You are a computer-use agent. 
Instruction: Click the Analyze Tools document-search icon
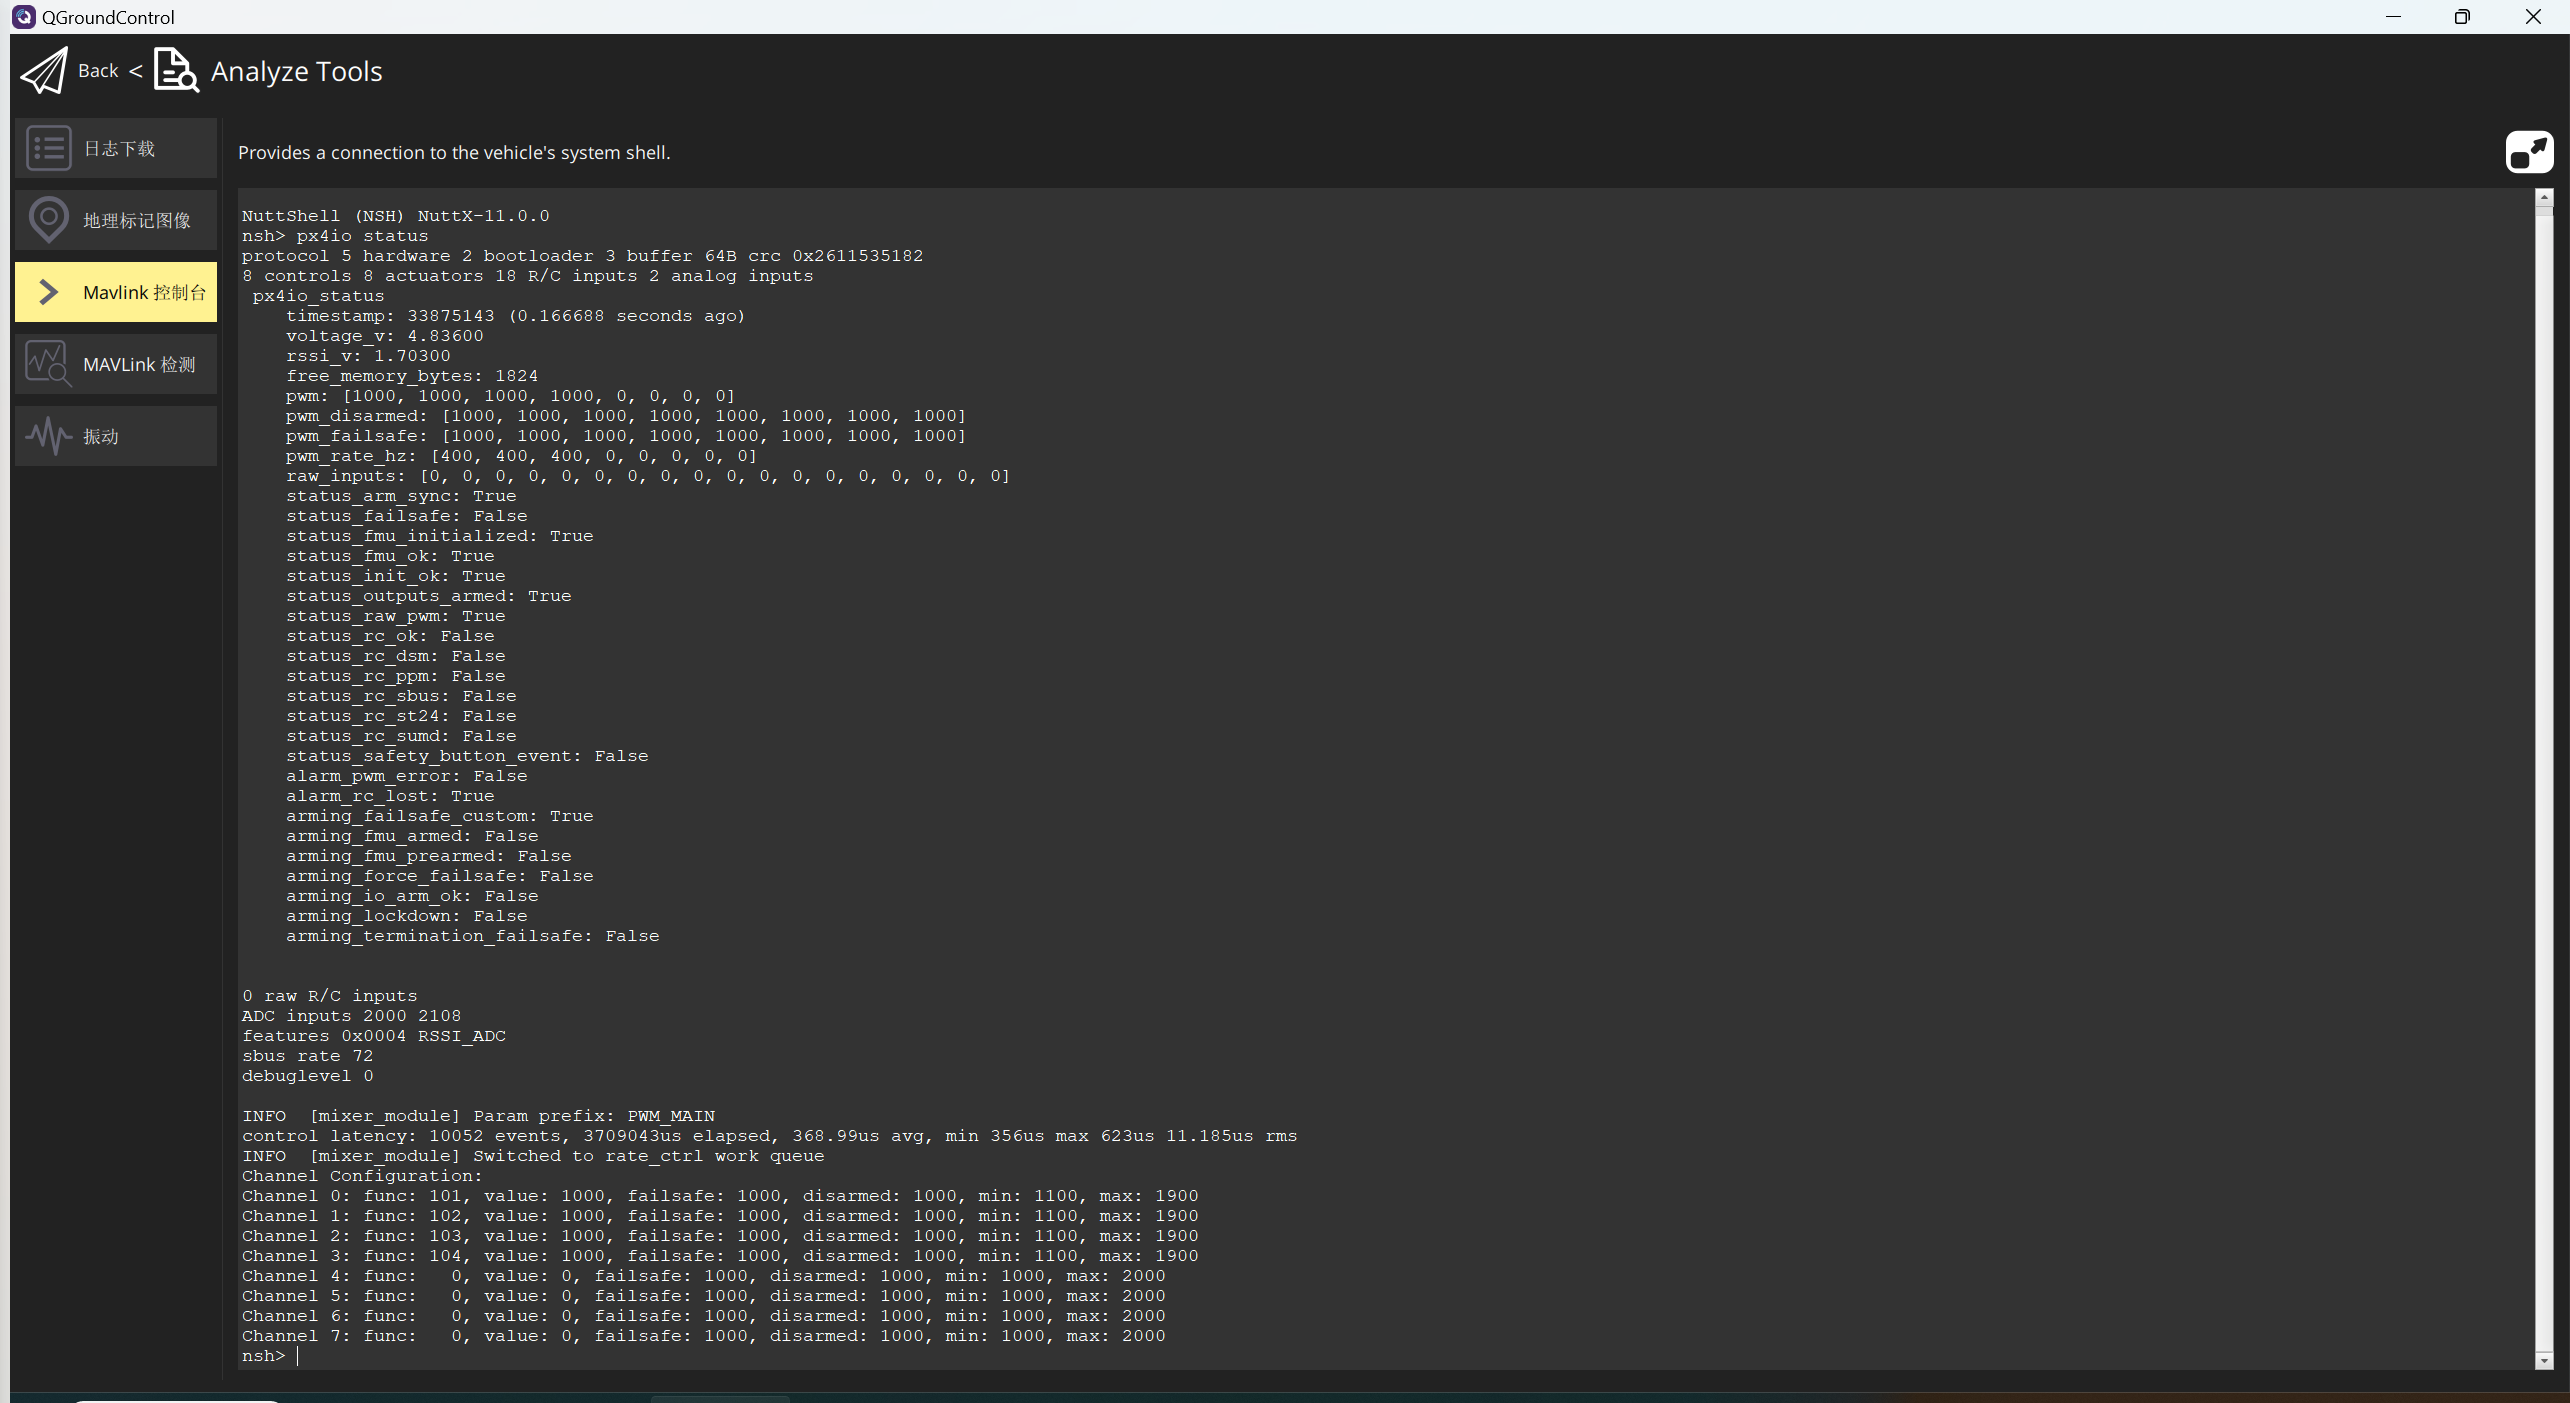(177, 70)
